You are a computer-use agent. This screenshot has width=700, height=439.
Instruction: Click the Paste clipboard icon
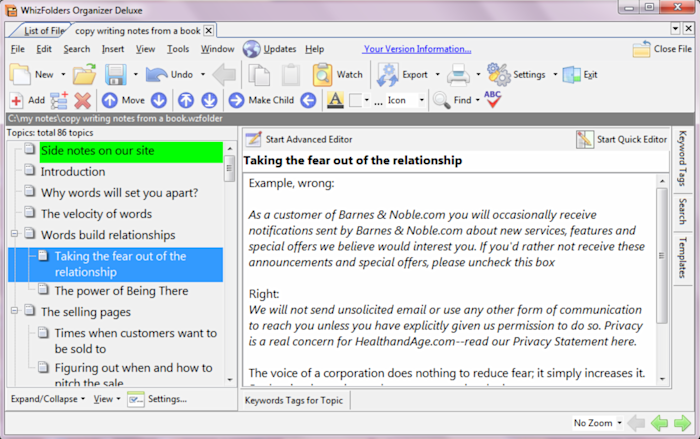tap(291, 74)
